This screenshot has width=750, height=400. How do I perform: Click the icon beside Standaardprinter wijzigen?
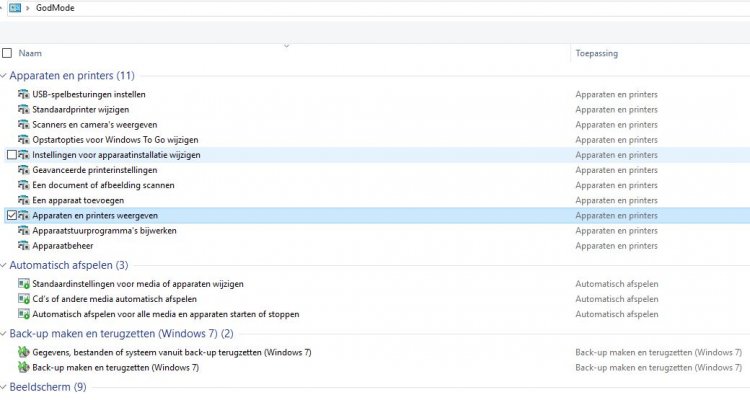(x=24, y=110)
